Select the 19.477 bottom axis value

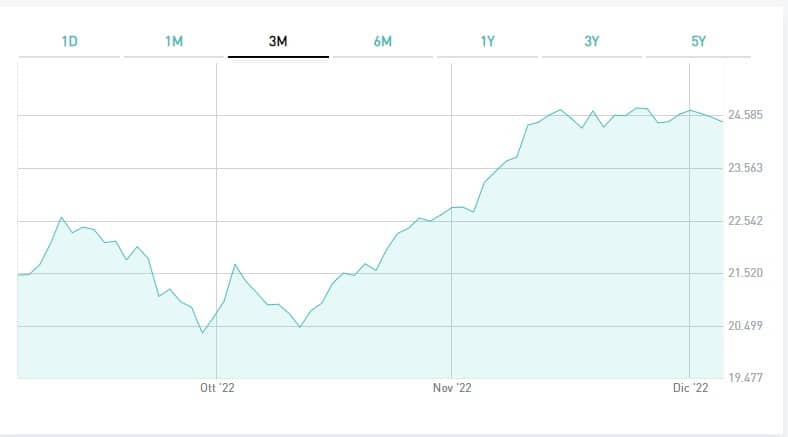coord(746,378)
